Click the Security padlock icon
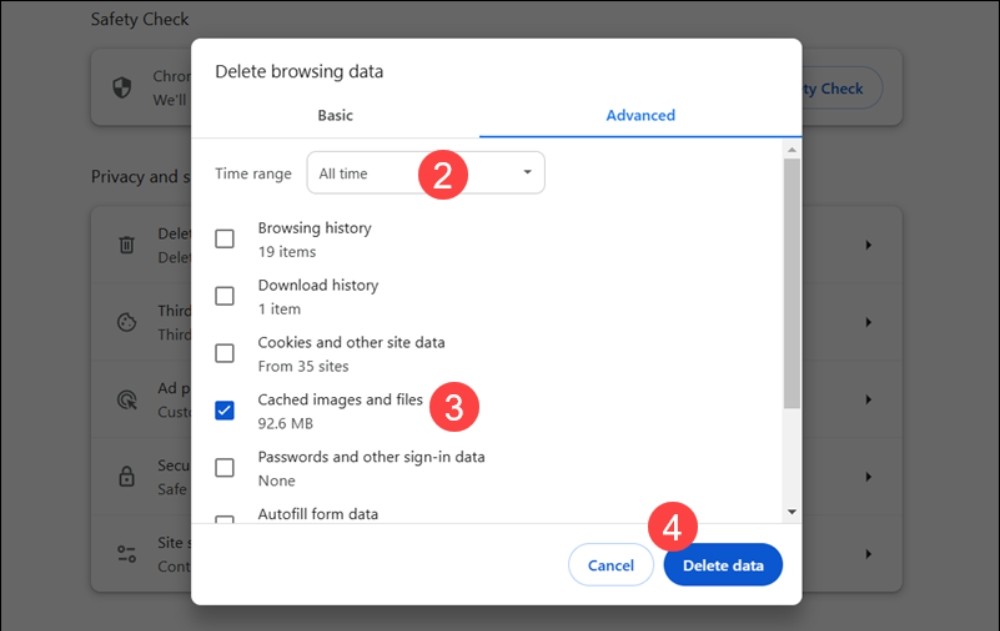 (x=127, y=477)
